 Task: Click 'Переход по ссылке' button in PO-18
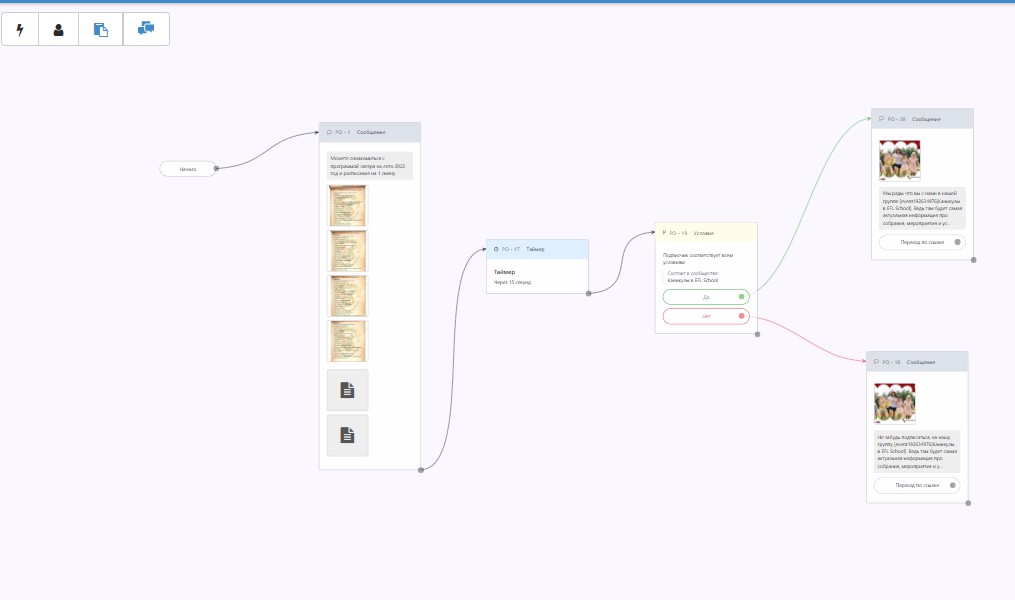coord(917,485)
